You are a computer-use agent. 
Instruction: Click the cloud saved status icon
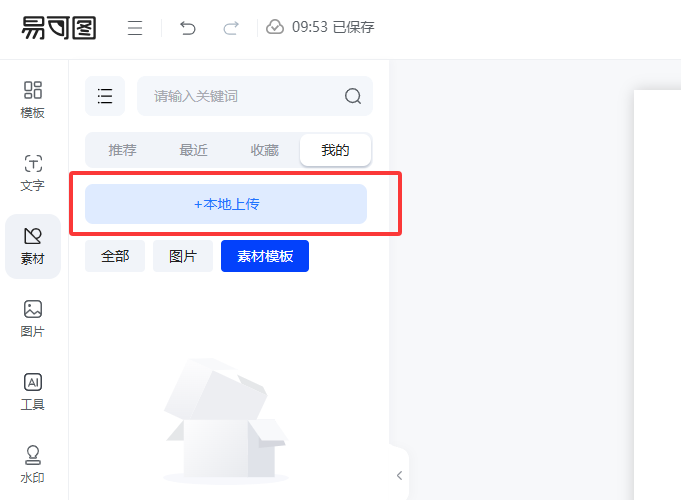pos(275,27)
